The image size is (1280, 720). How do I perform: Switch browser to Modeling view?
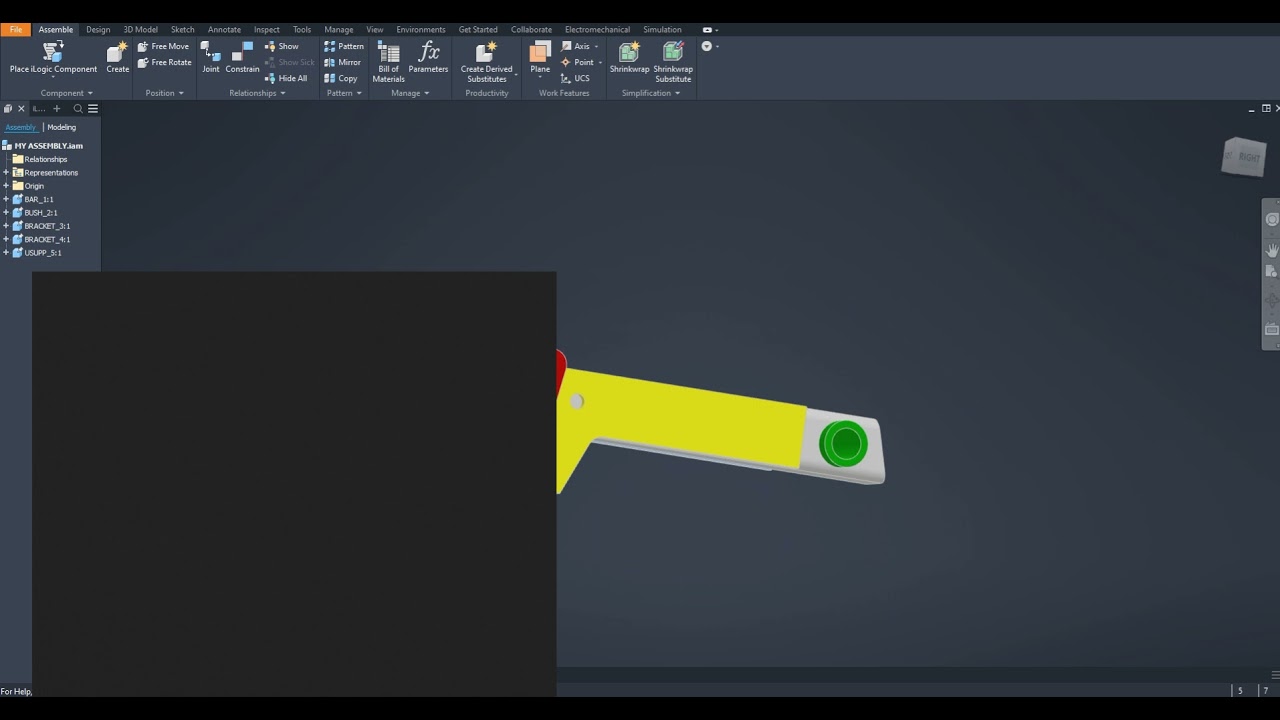coord(61,127)
